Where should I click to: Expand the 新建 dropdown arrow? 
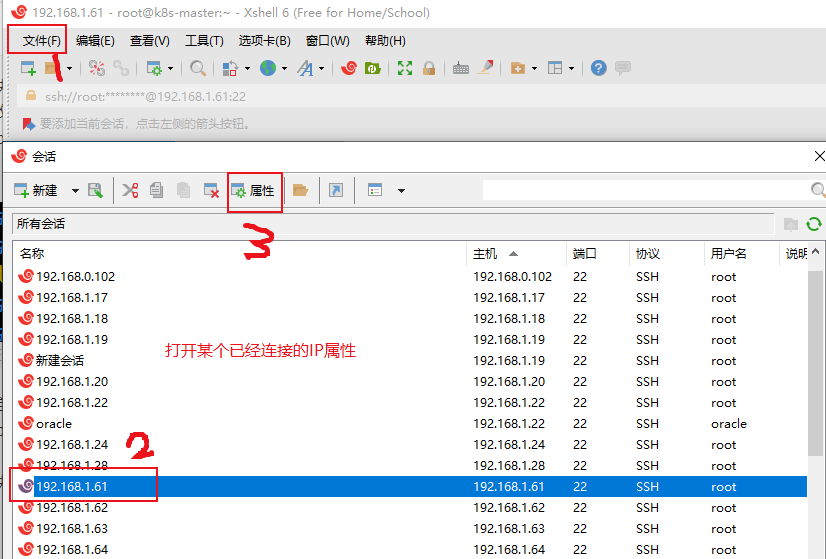(x=75, y=191)
